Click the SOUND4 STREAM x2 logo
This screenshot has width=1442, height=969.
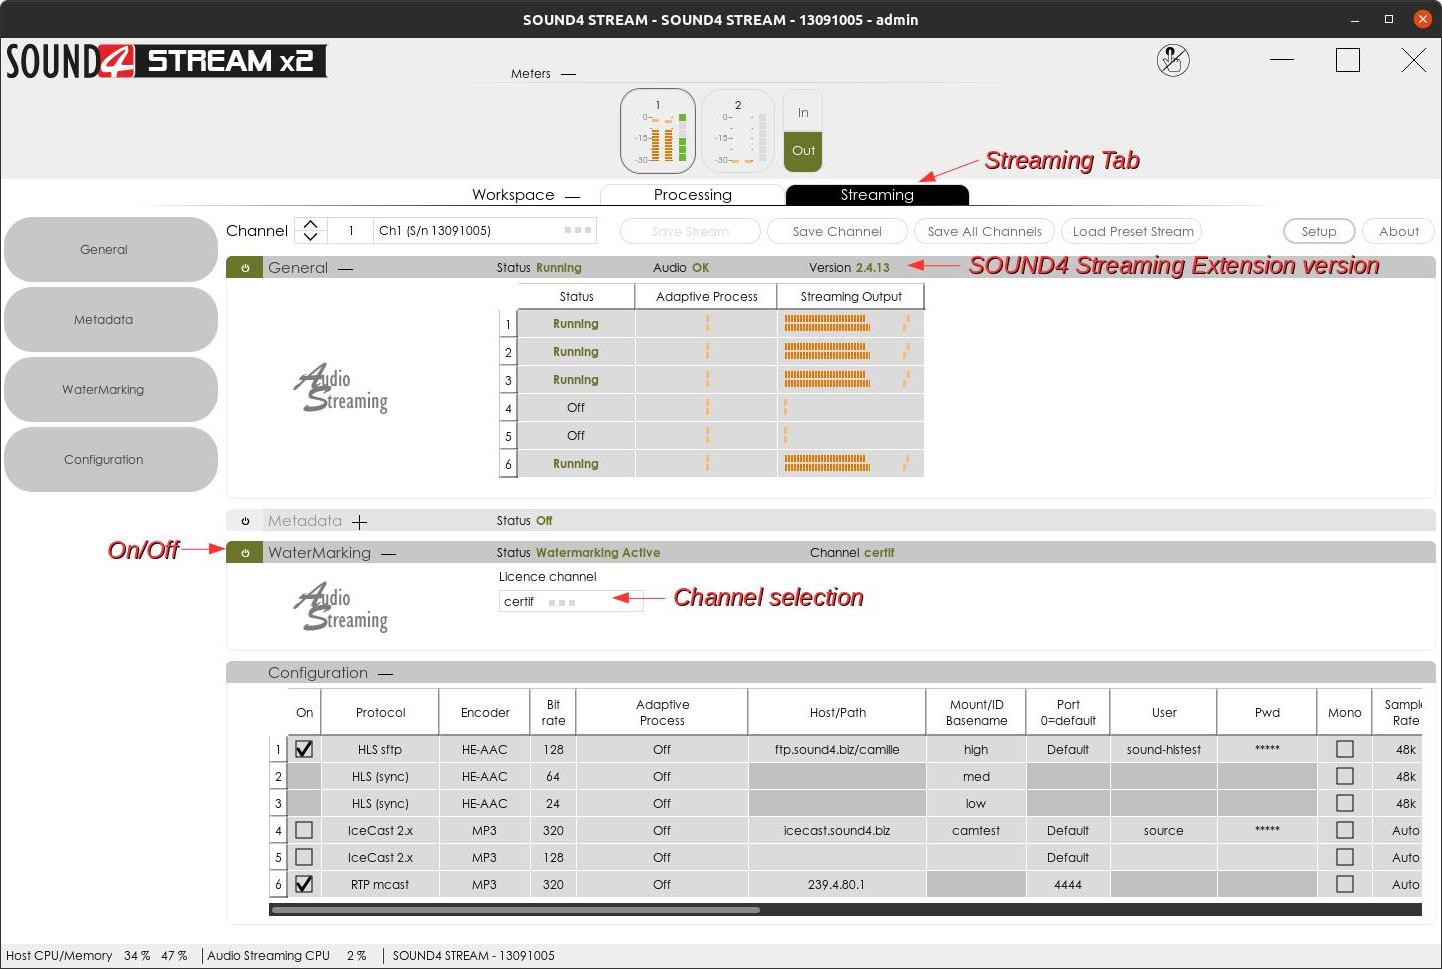tap(165, 61)
